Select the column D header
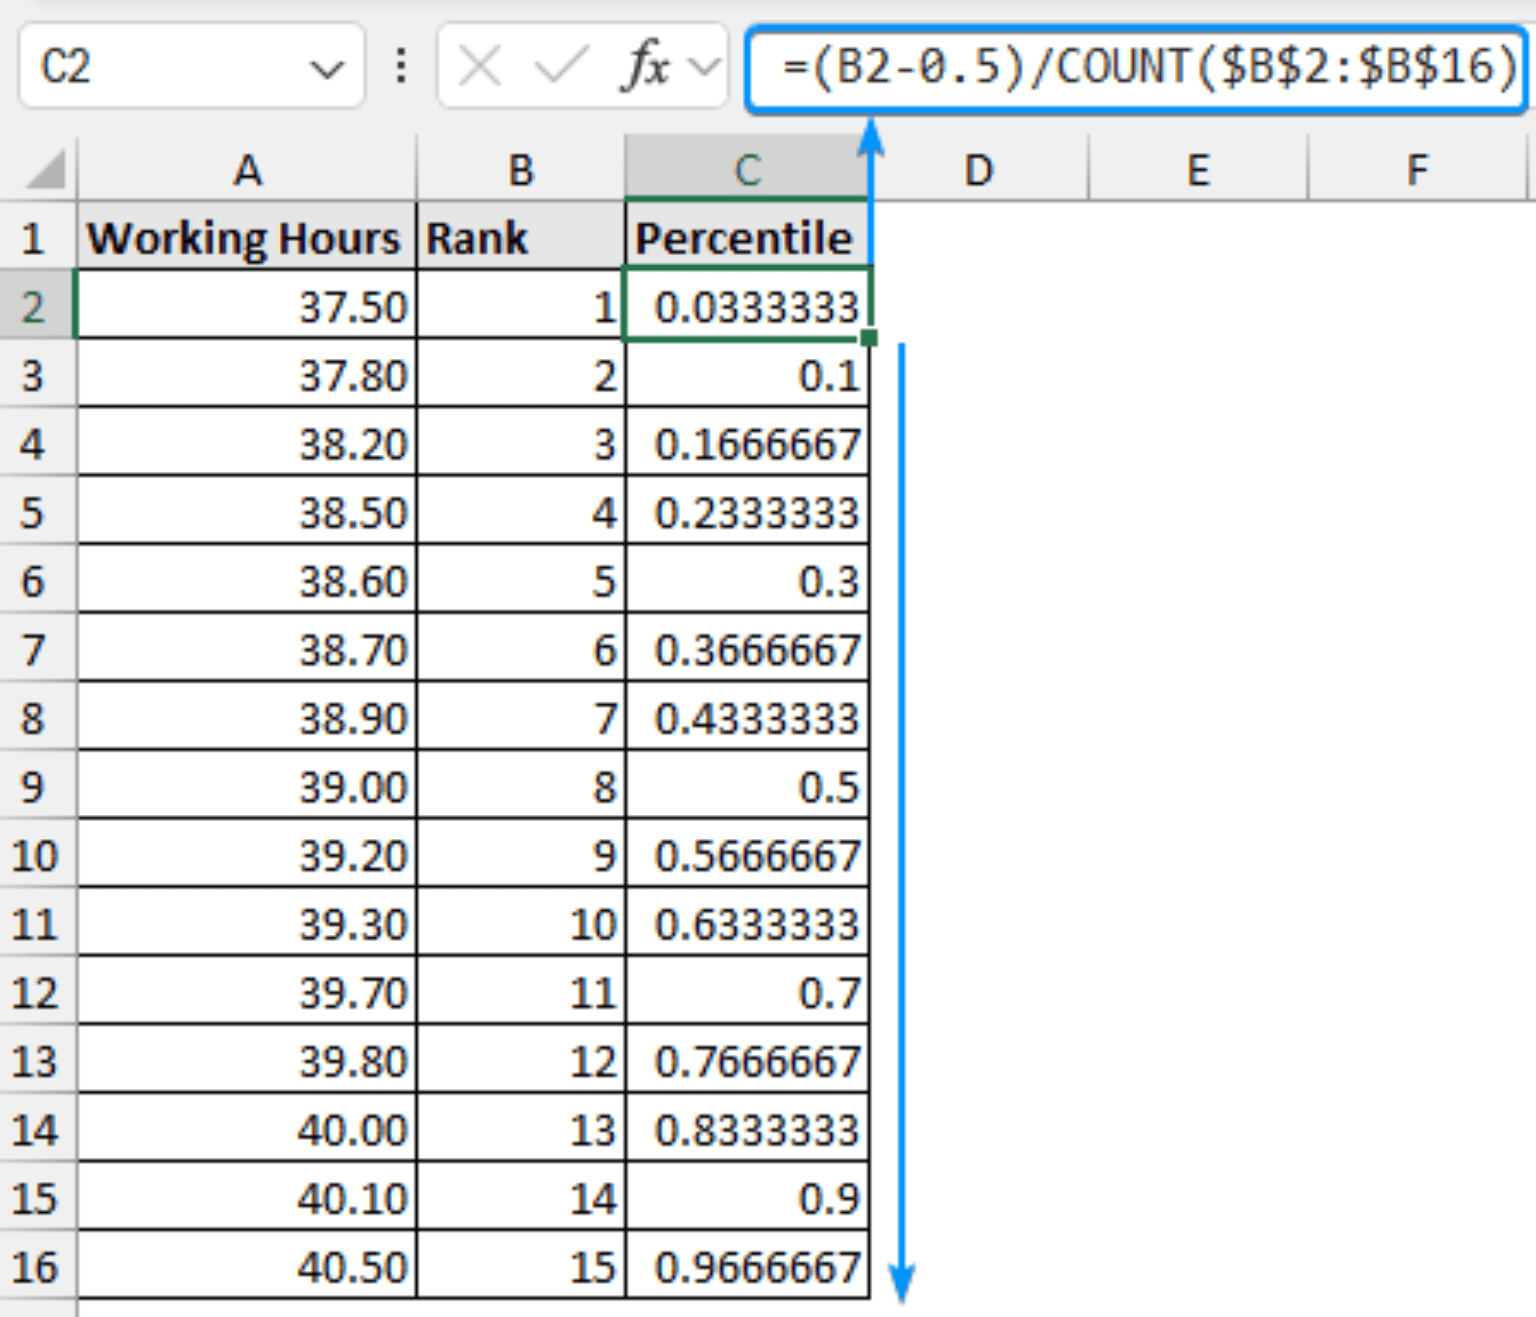Screen dimensions: 1536x1317 click(977, 168)
